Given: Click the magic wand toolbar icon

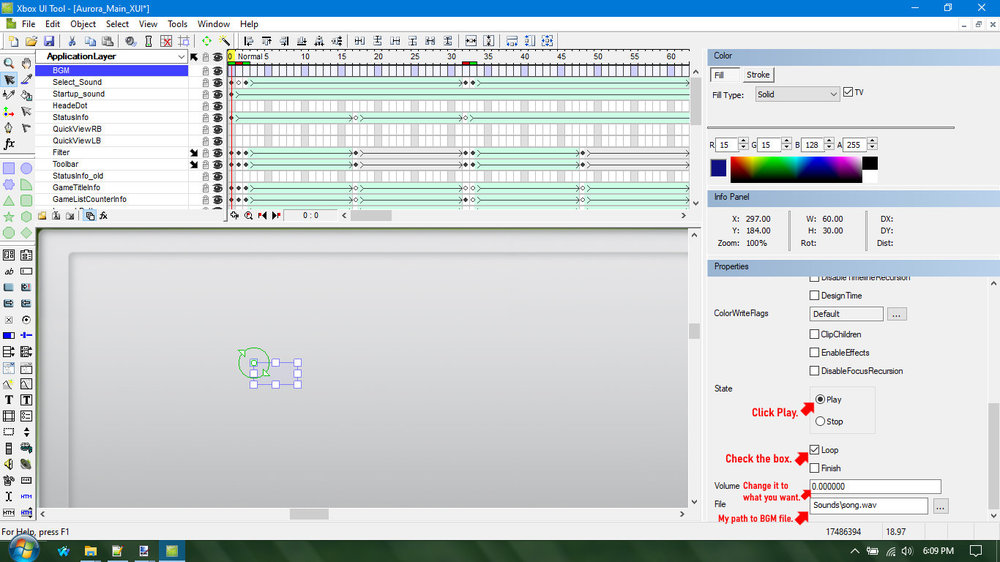Looking at the screenshot, I should coord(224,41).
